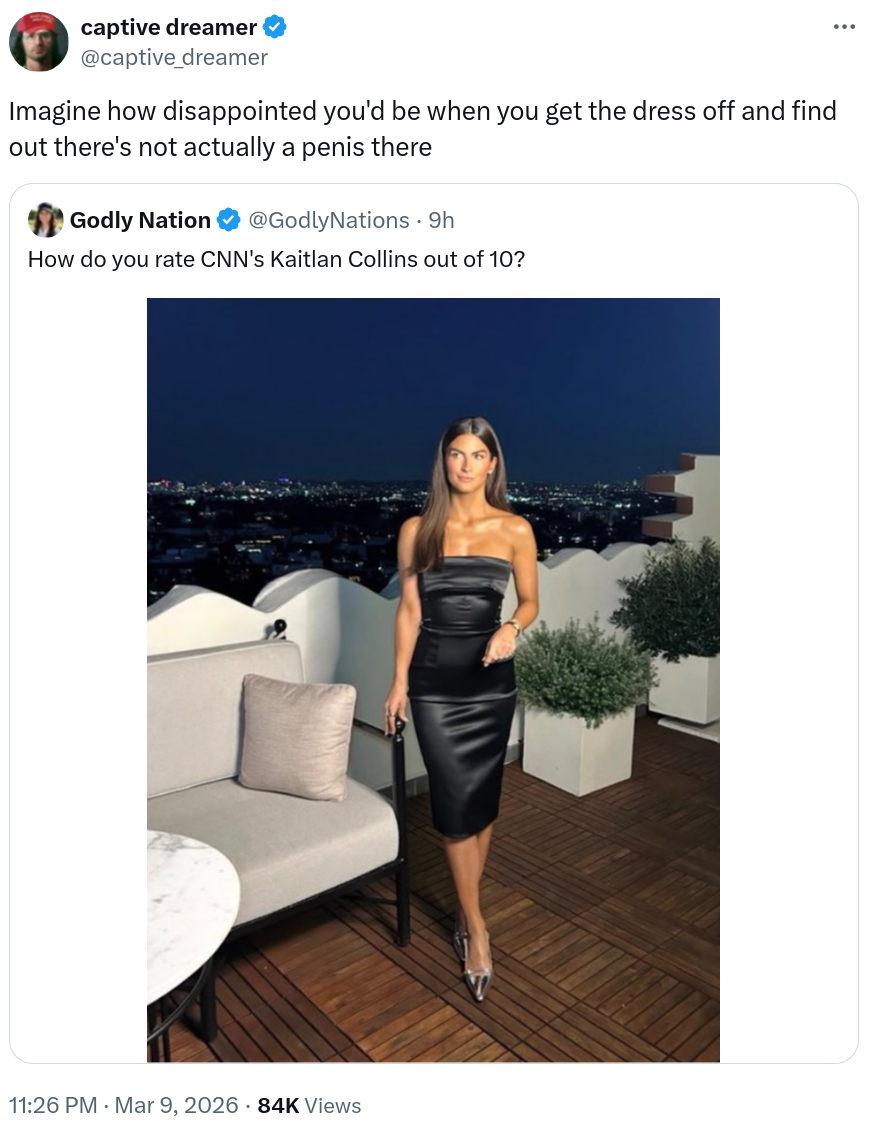The height and width of the screenshot is (1128, 873).
Task: Click the 11:26 PM · Mar 9, 2026 timestamp
Action: tap(123, 1105)
